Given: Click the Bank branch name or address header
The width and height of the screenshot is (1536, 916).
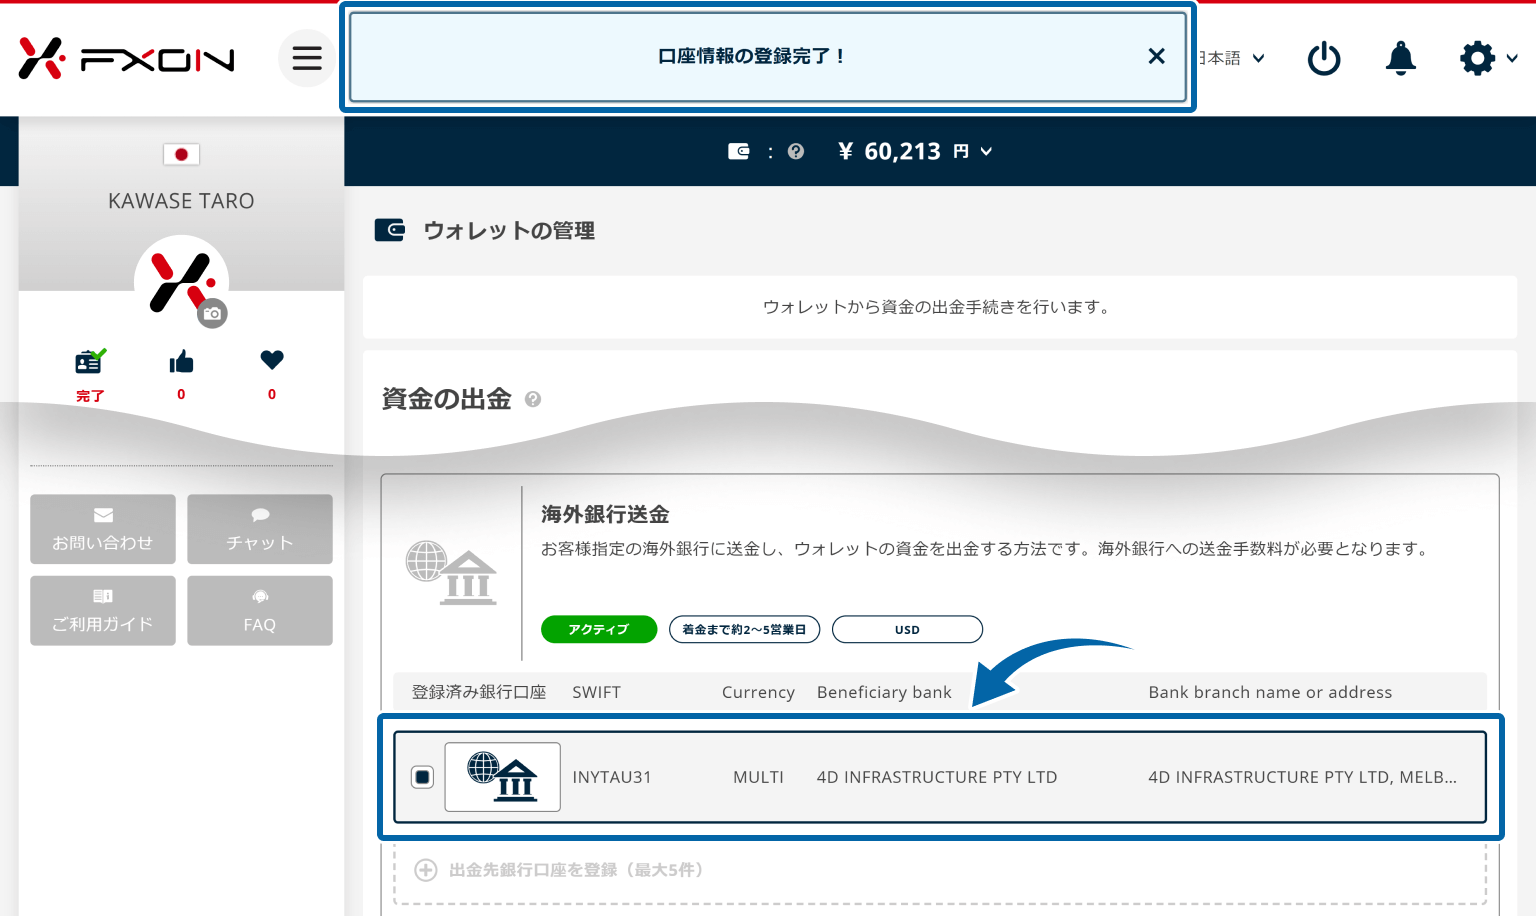Looking at the screenshot, I should [1270, 692].
